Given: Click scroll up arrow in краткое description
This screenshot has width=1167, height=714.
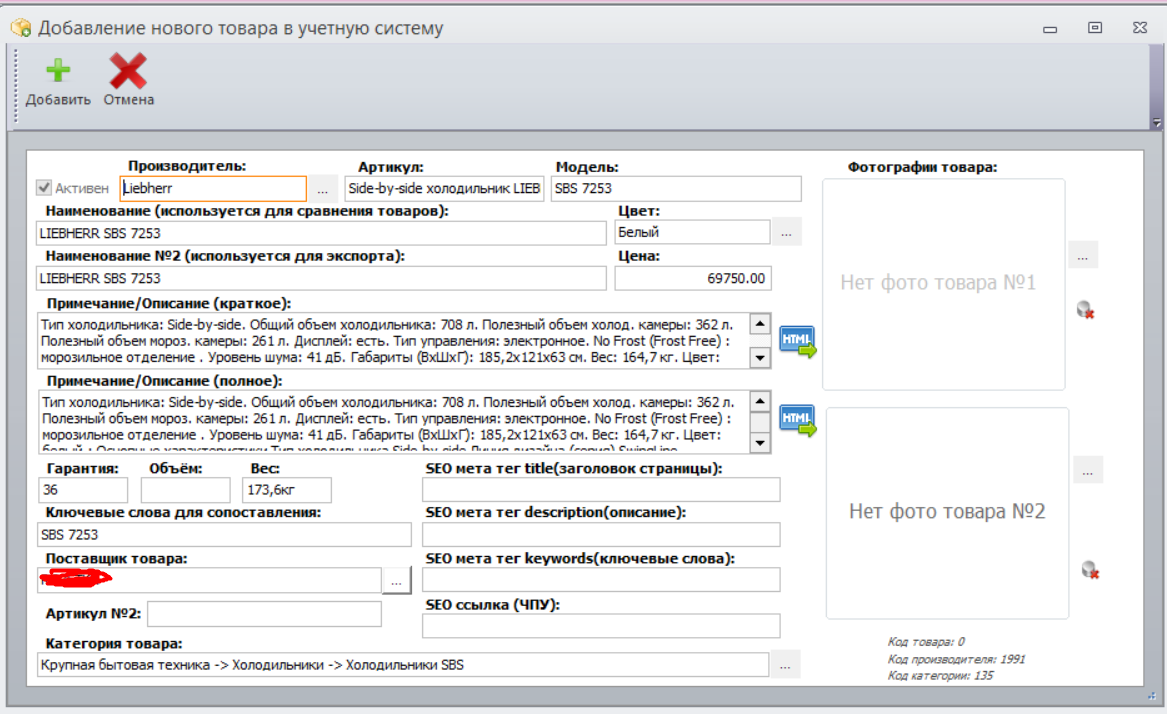Looking at the screenshot, I should point(760,324).
